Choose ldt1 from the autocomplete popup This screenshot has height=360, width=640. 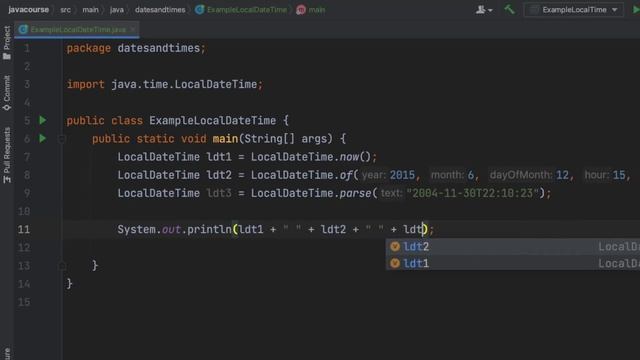[513, 263]
